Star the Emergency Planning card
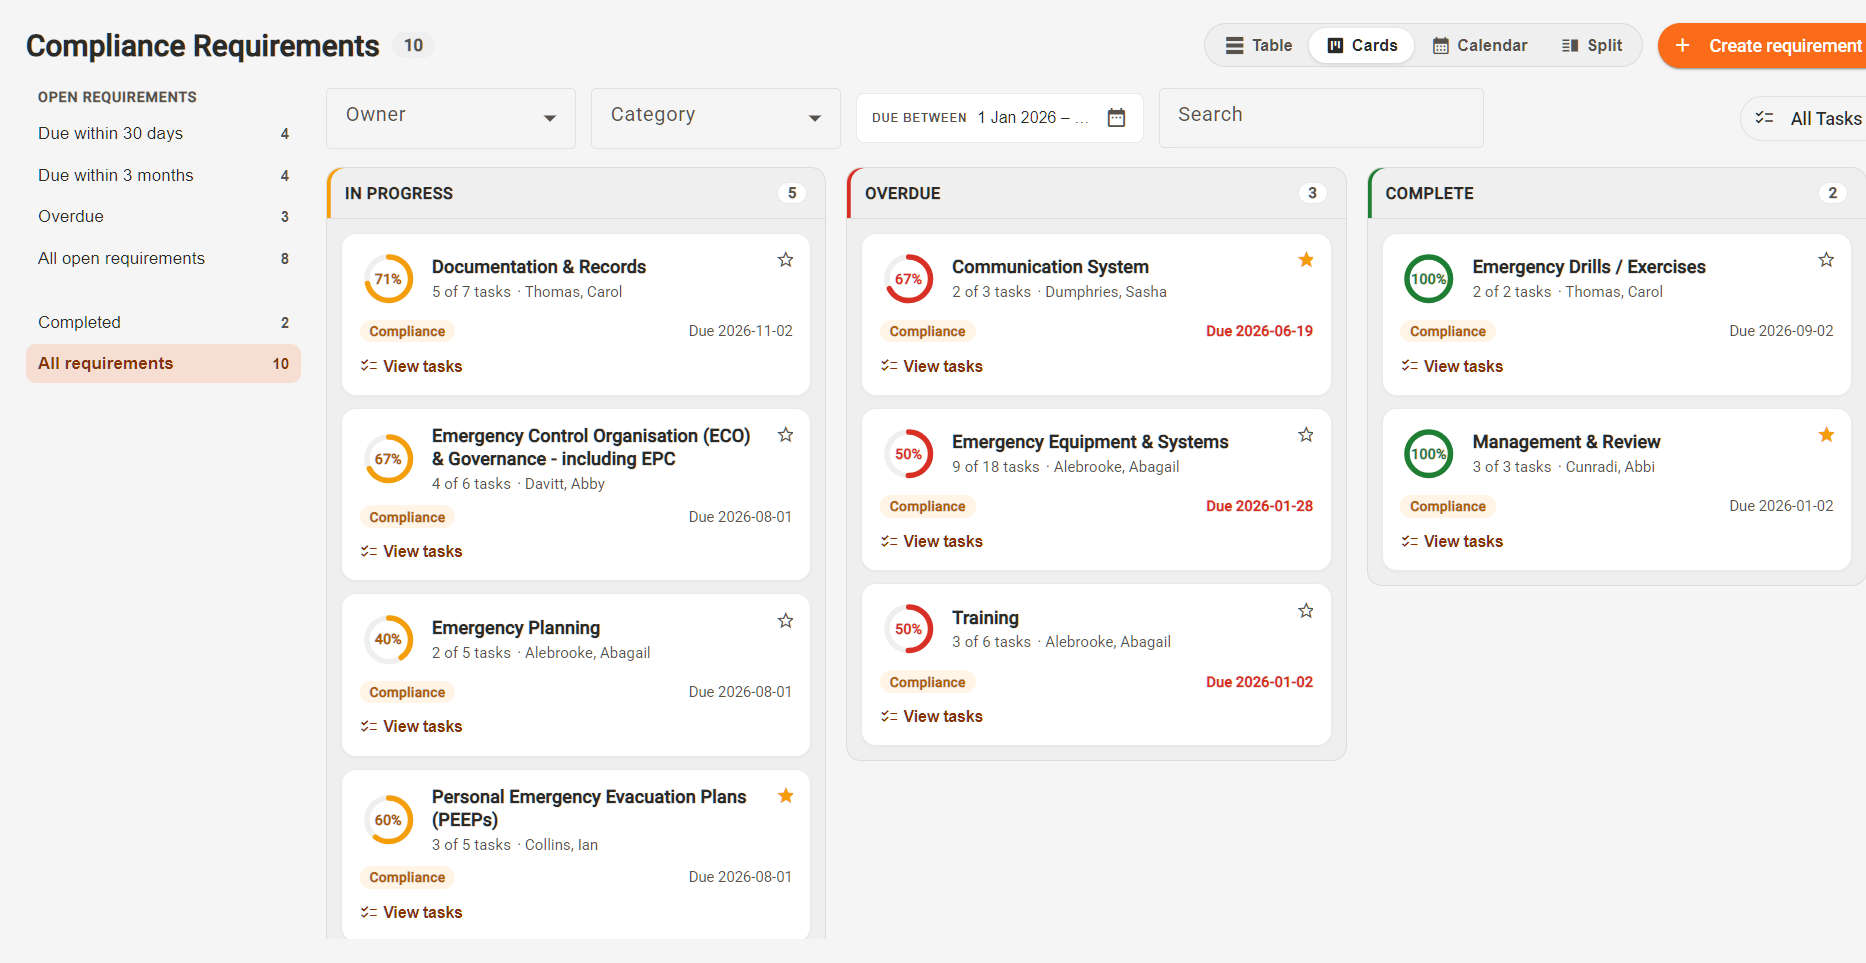 786,621
